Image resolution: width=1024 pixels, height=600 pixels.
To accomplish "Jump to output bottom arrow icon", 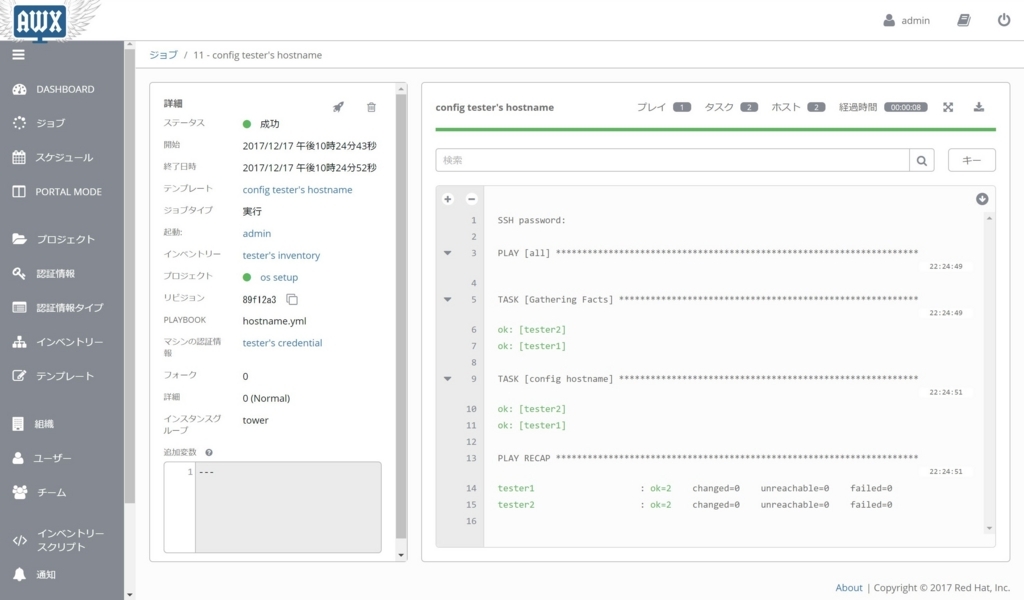I will [982, 199].
